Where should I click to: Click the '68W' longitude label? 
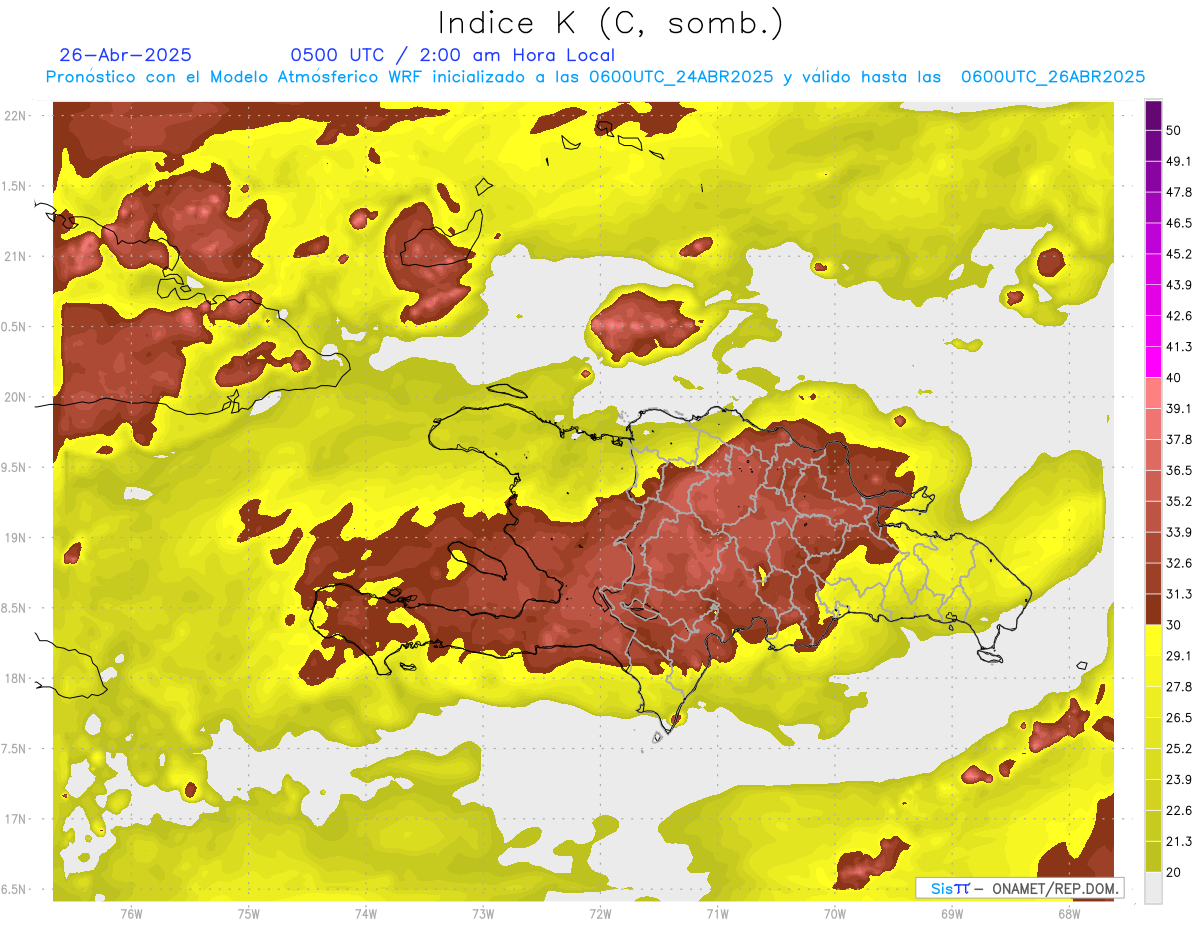pos(1069,914)
